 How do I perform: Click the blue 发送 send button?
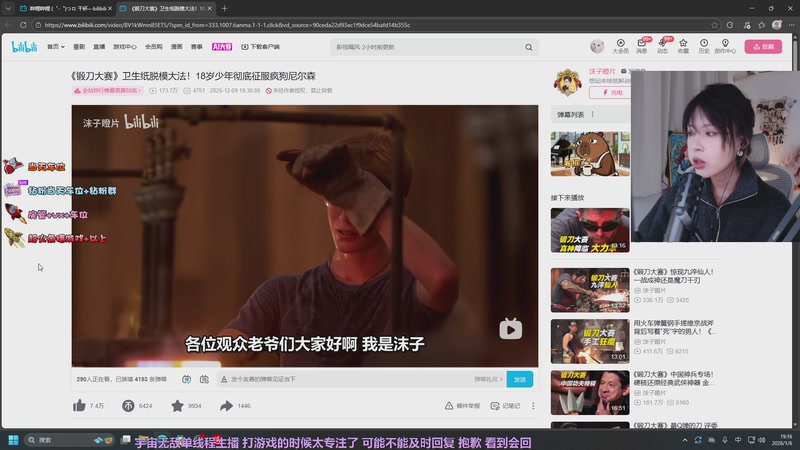pyautogui.click(x=519, y=379)
